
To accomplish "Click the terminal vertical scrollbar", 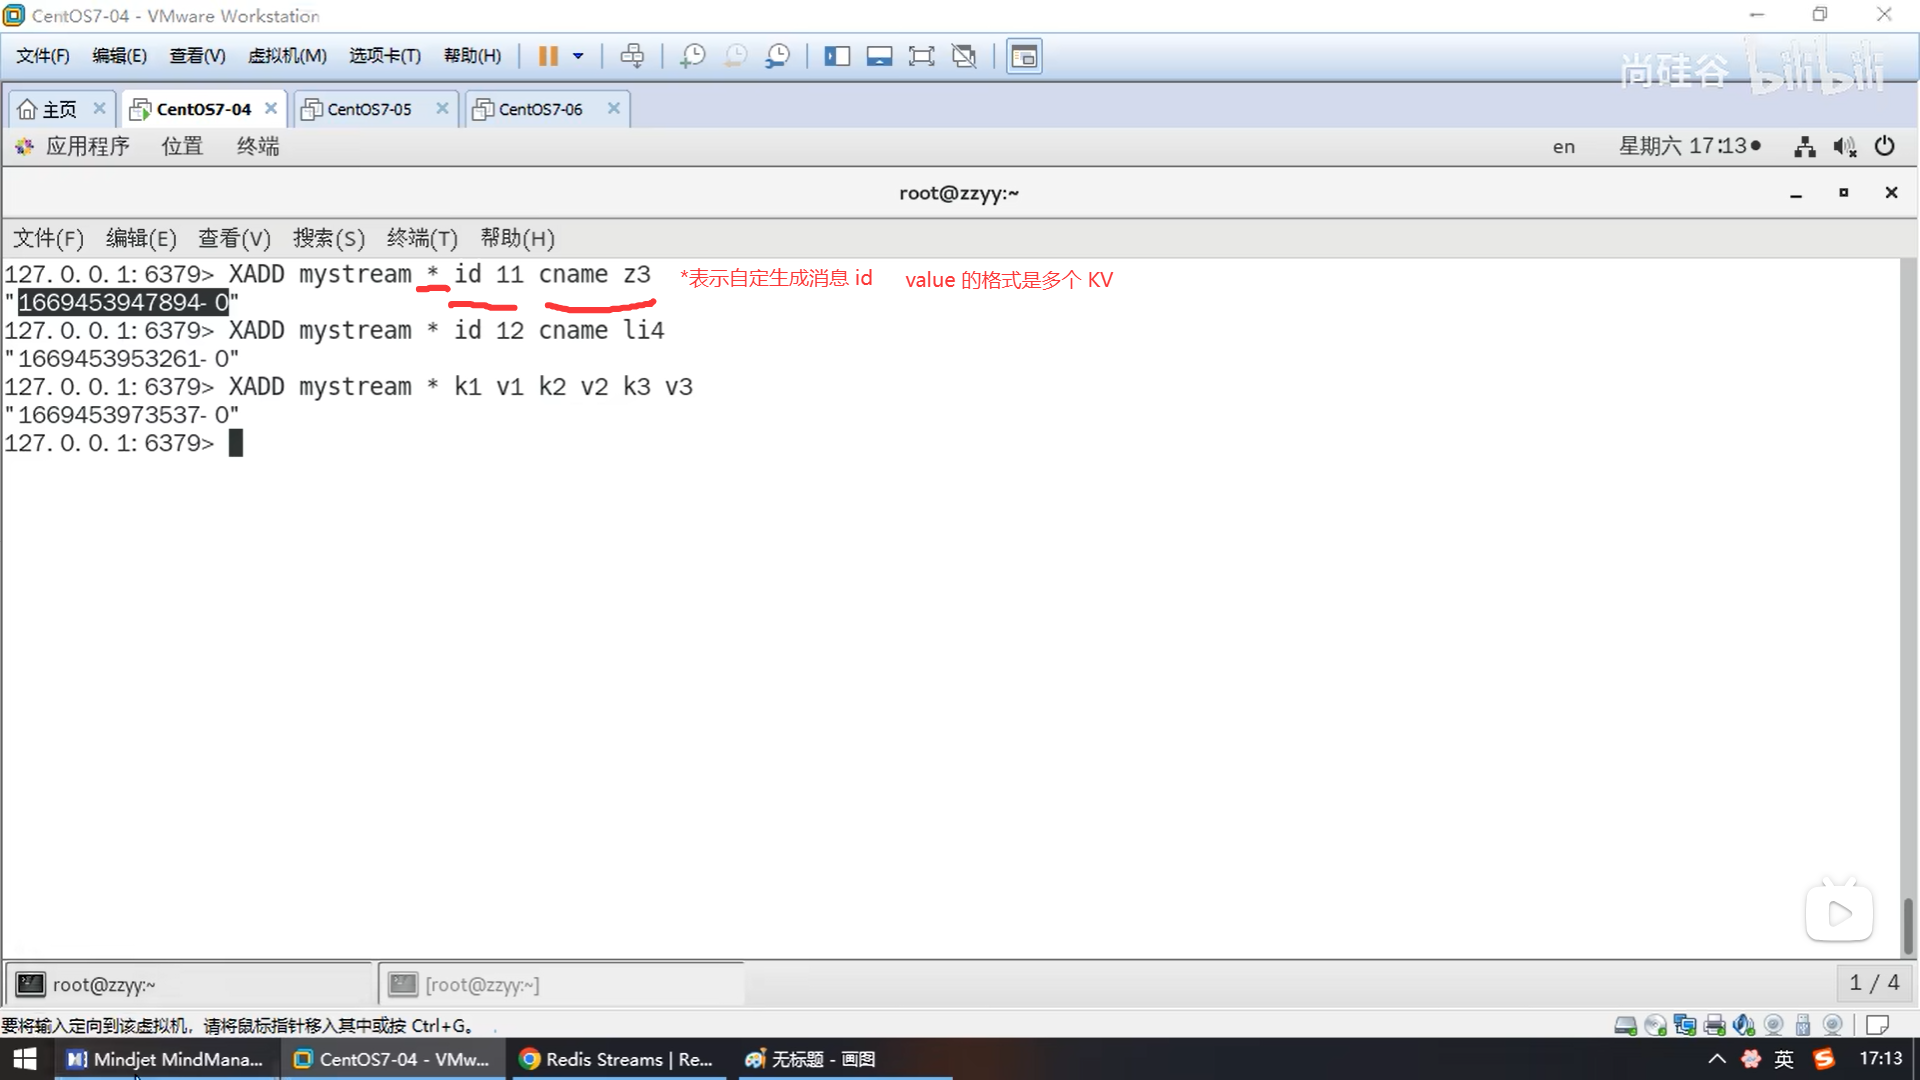I will (1908, 924).
